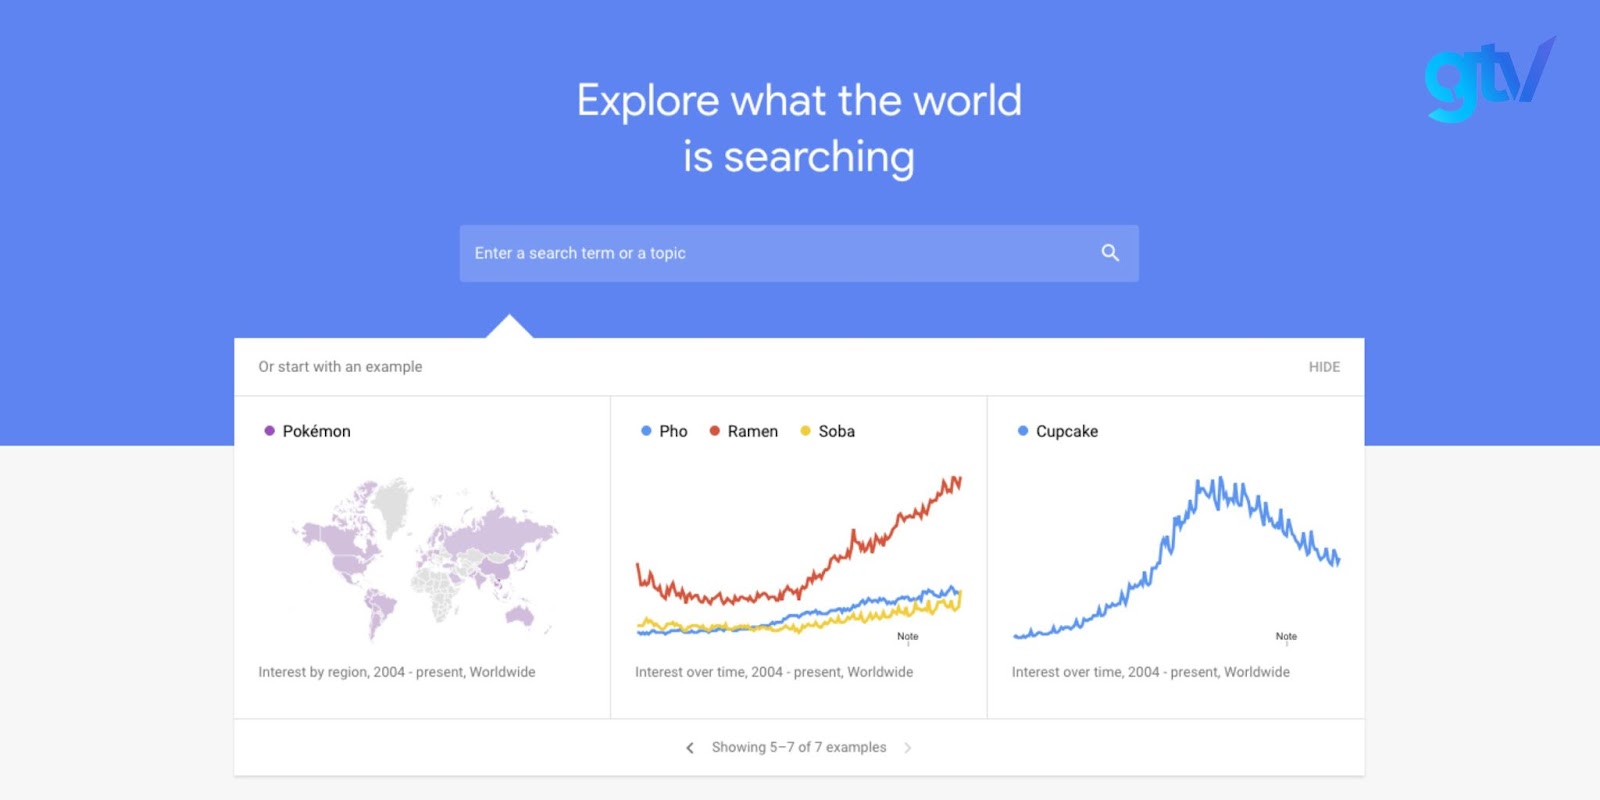Click the blue Pho legend dot
Screen dimensions: 1600x800
pyautogui.click(x=644, y=431)
